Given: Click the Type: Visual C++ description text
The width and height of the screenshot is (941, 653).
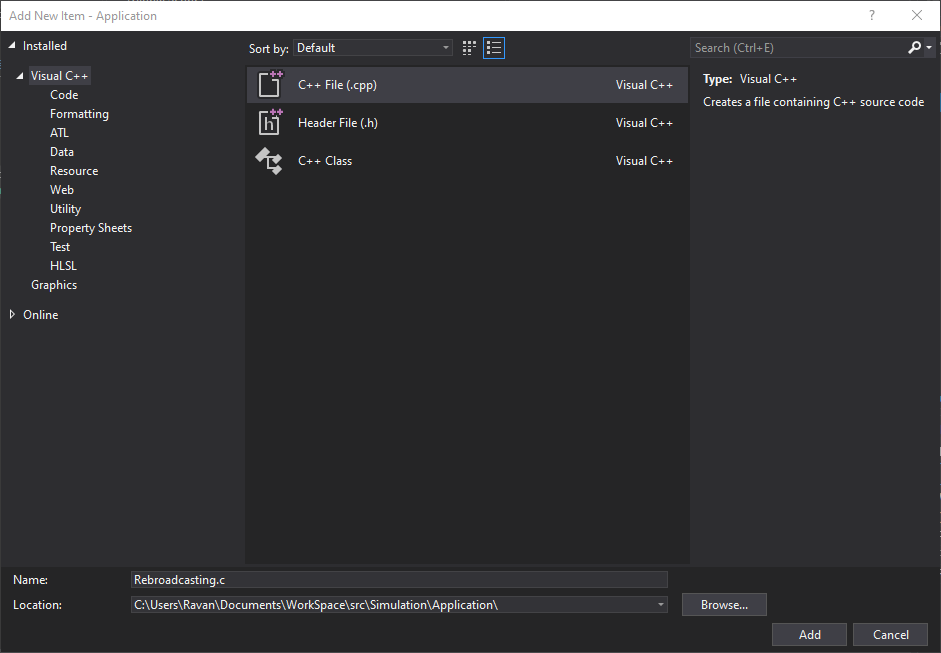Looking at the screenshot, I should (x=750, y=79).
